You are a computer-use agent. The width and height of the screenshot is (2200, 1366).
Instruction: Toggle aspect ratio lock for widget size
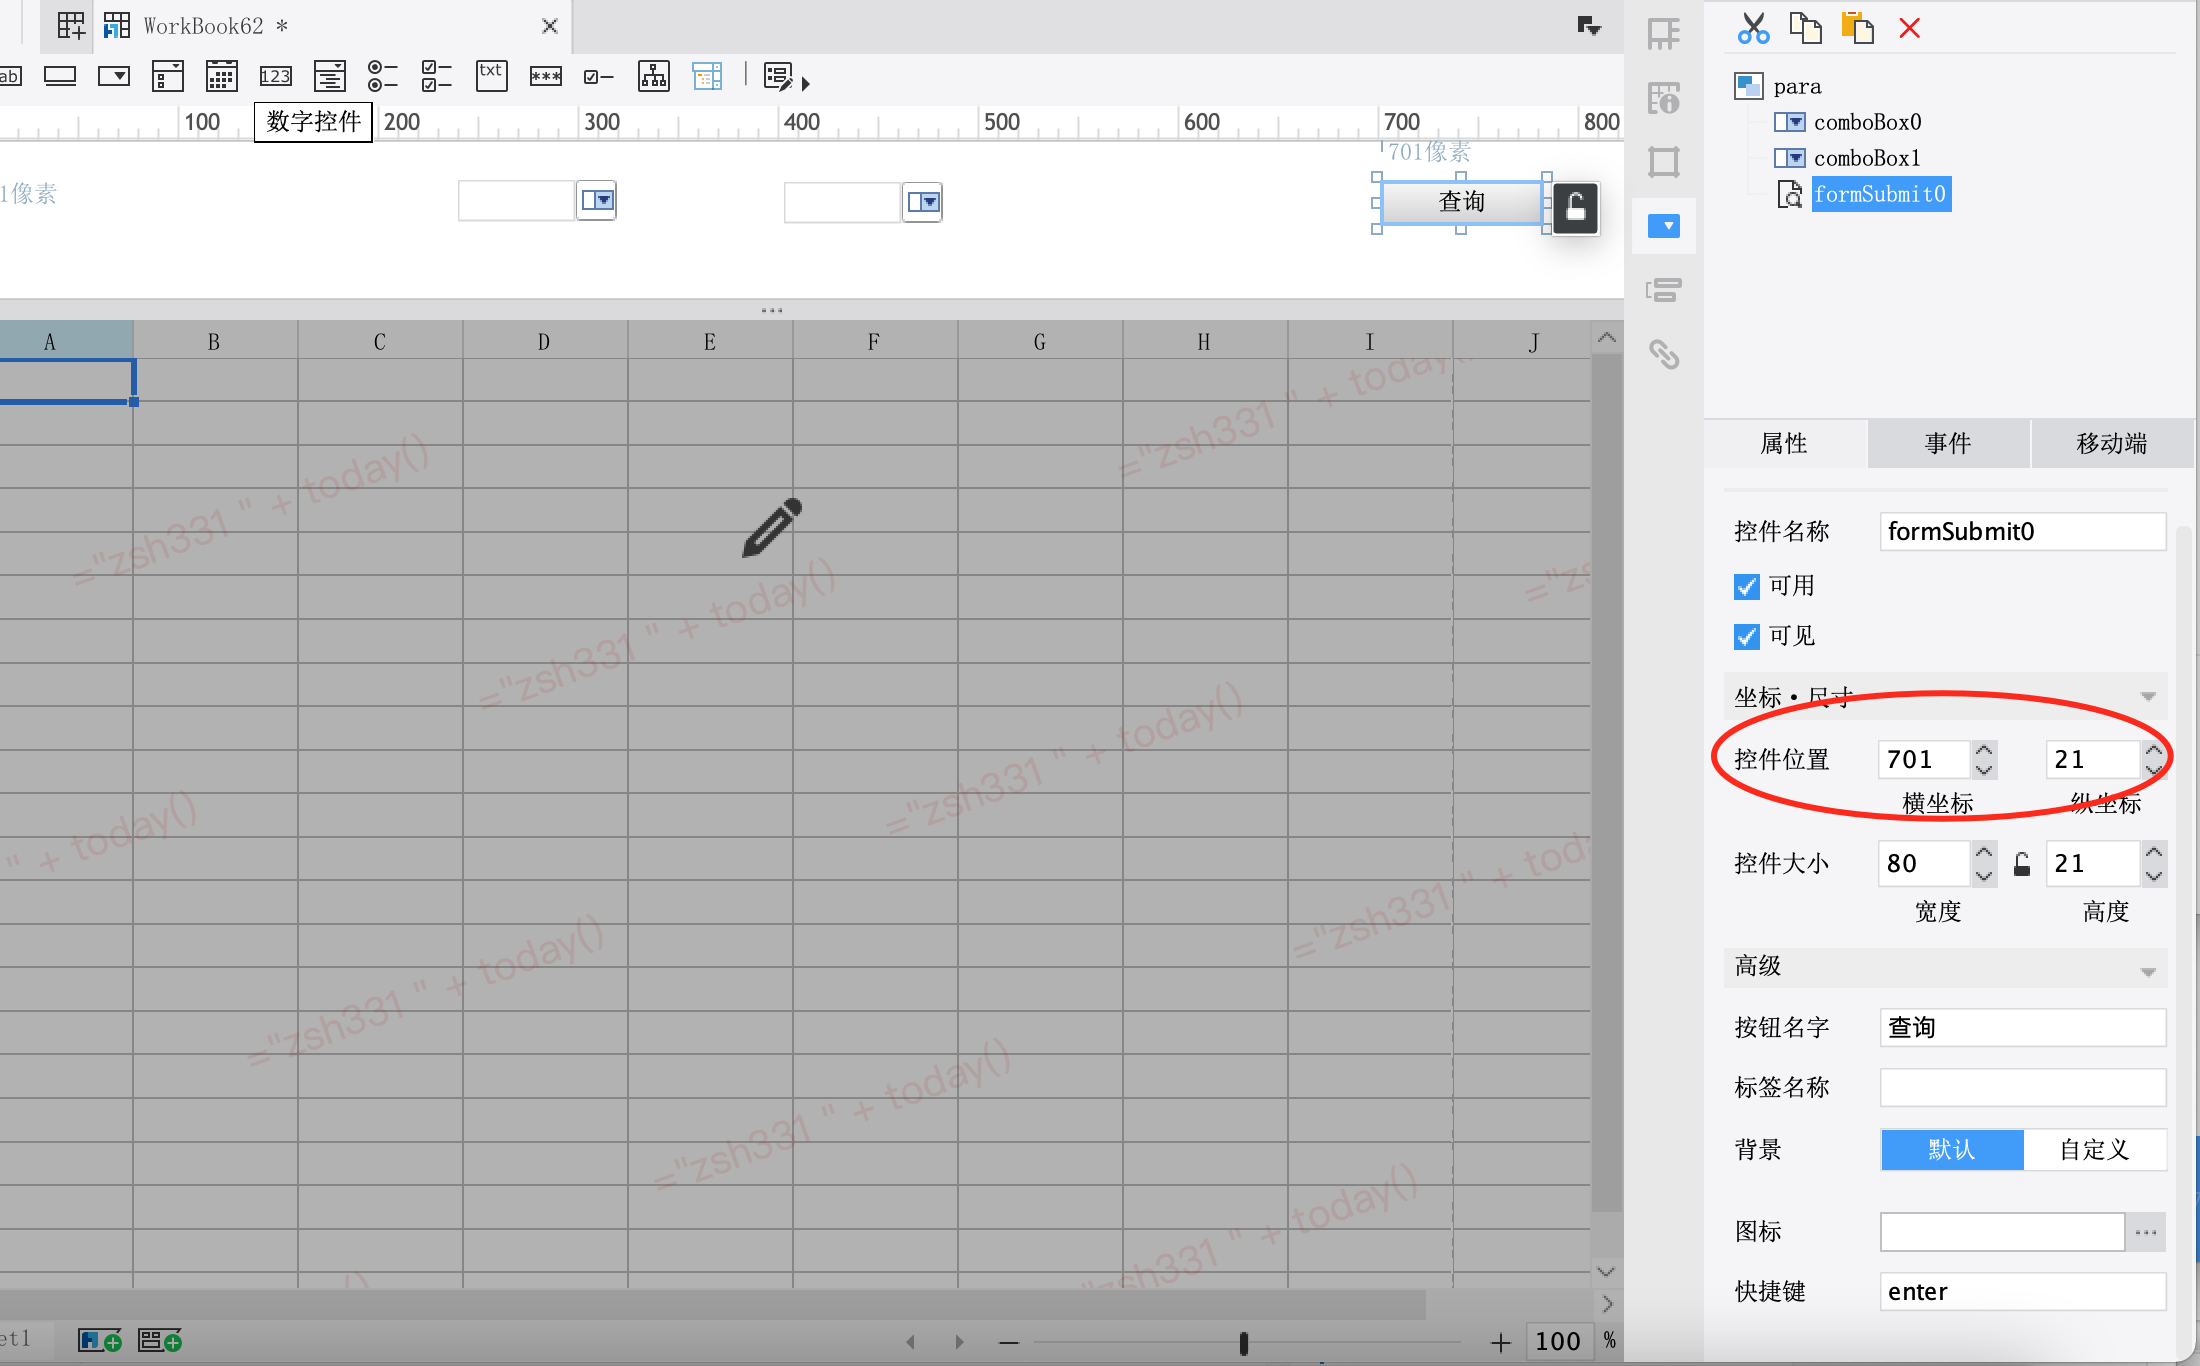(x=2021, y=863)
